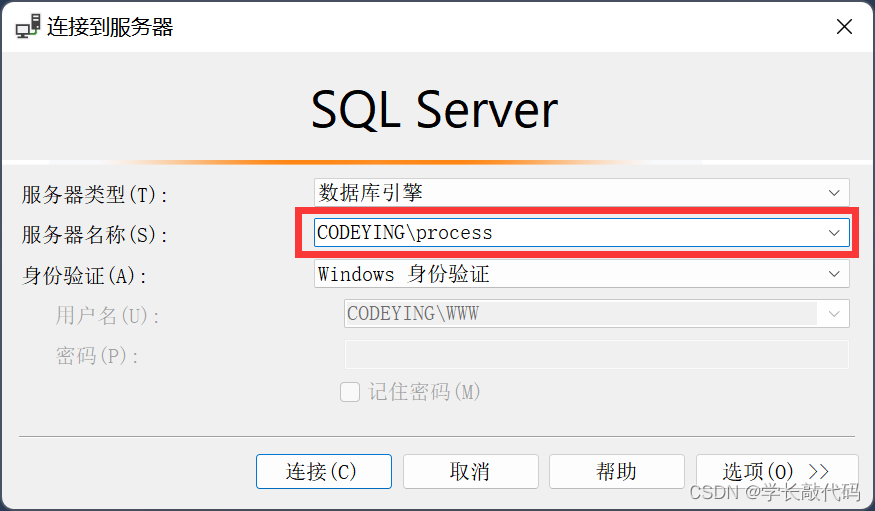Viewport: 875px width, 511px height.
Task: Click the 取消 cancel button
Action: pos(470,471)
